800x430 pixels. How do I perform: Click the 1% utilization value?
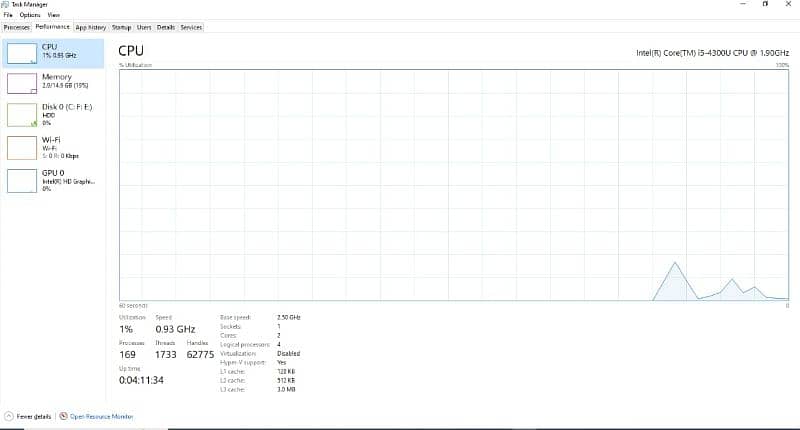pyautogui.click(x=126, y=329)
